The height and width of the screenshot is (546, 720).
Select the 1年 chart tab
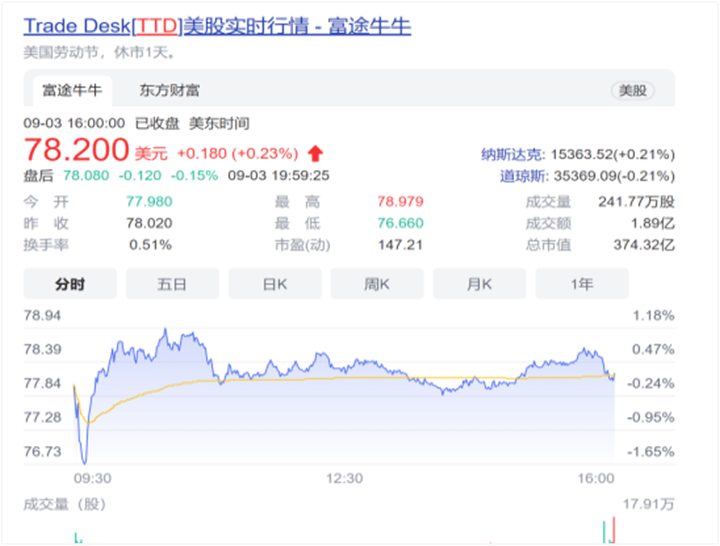tap(582, 284)
